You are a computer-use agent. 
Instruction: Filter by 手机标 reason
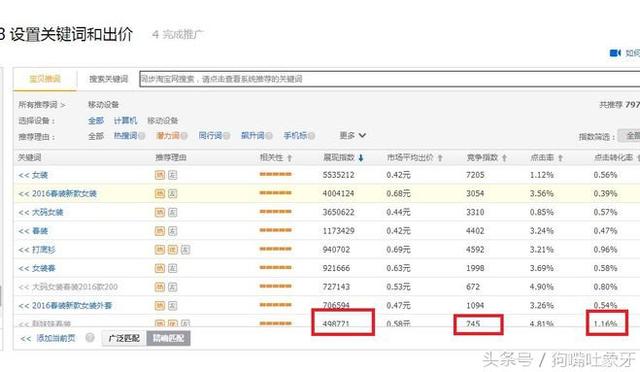[295, 136]
